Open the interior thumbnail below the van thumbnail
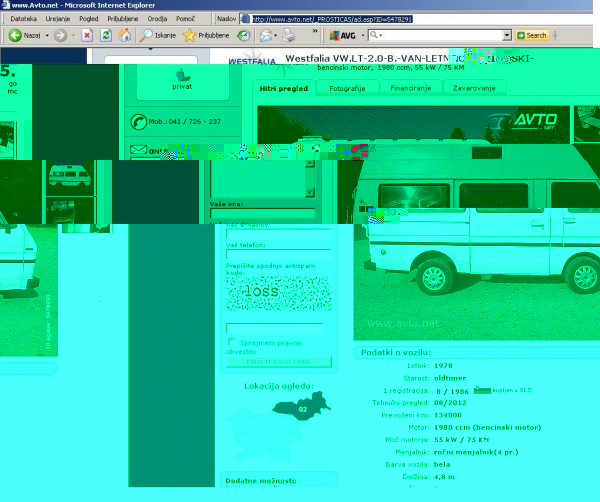Viewport: 600px width, 502px height. click(x=70, y=210)
